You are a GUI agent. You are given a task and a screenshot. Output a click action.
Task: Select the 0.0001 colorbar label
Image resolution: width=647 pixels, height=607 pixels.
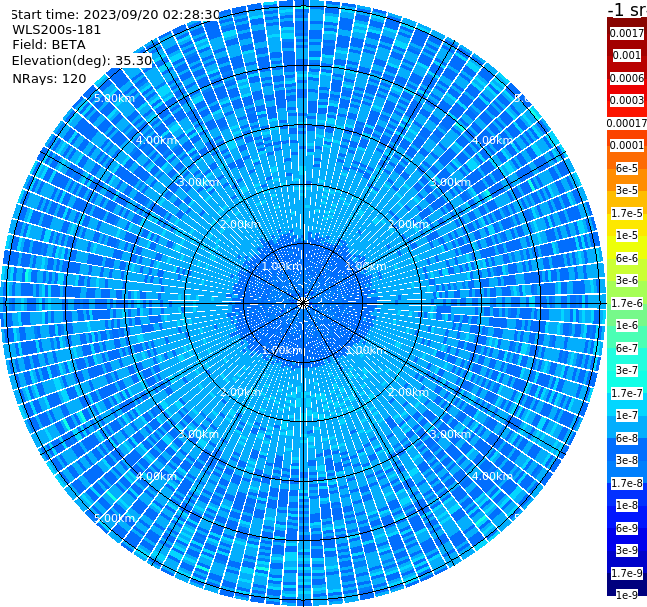pyautogui.click(x=627, y=145)
